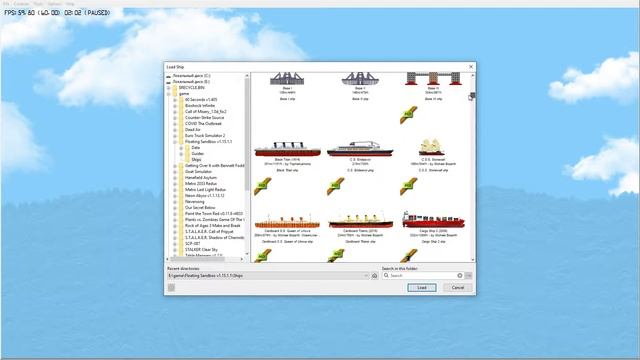The height and width of the screenshot is (360, 640).
Task: Select the 'Ships' subfolder in the tree
Action: coord(196,160)
